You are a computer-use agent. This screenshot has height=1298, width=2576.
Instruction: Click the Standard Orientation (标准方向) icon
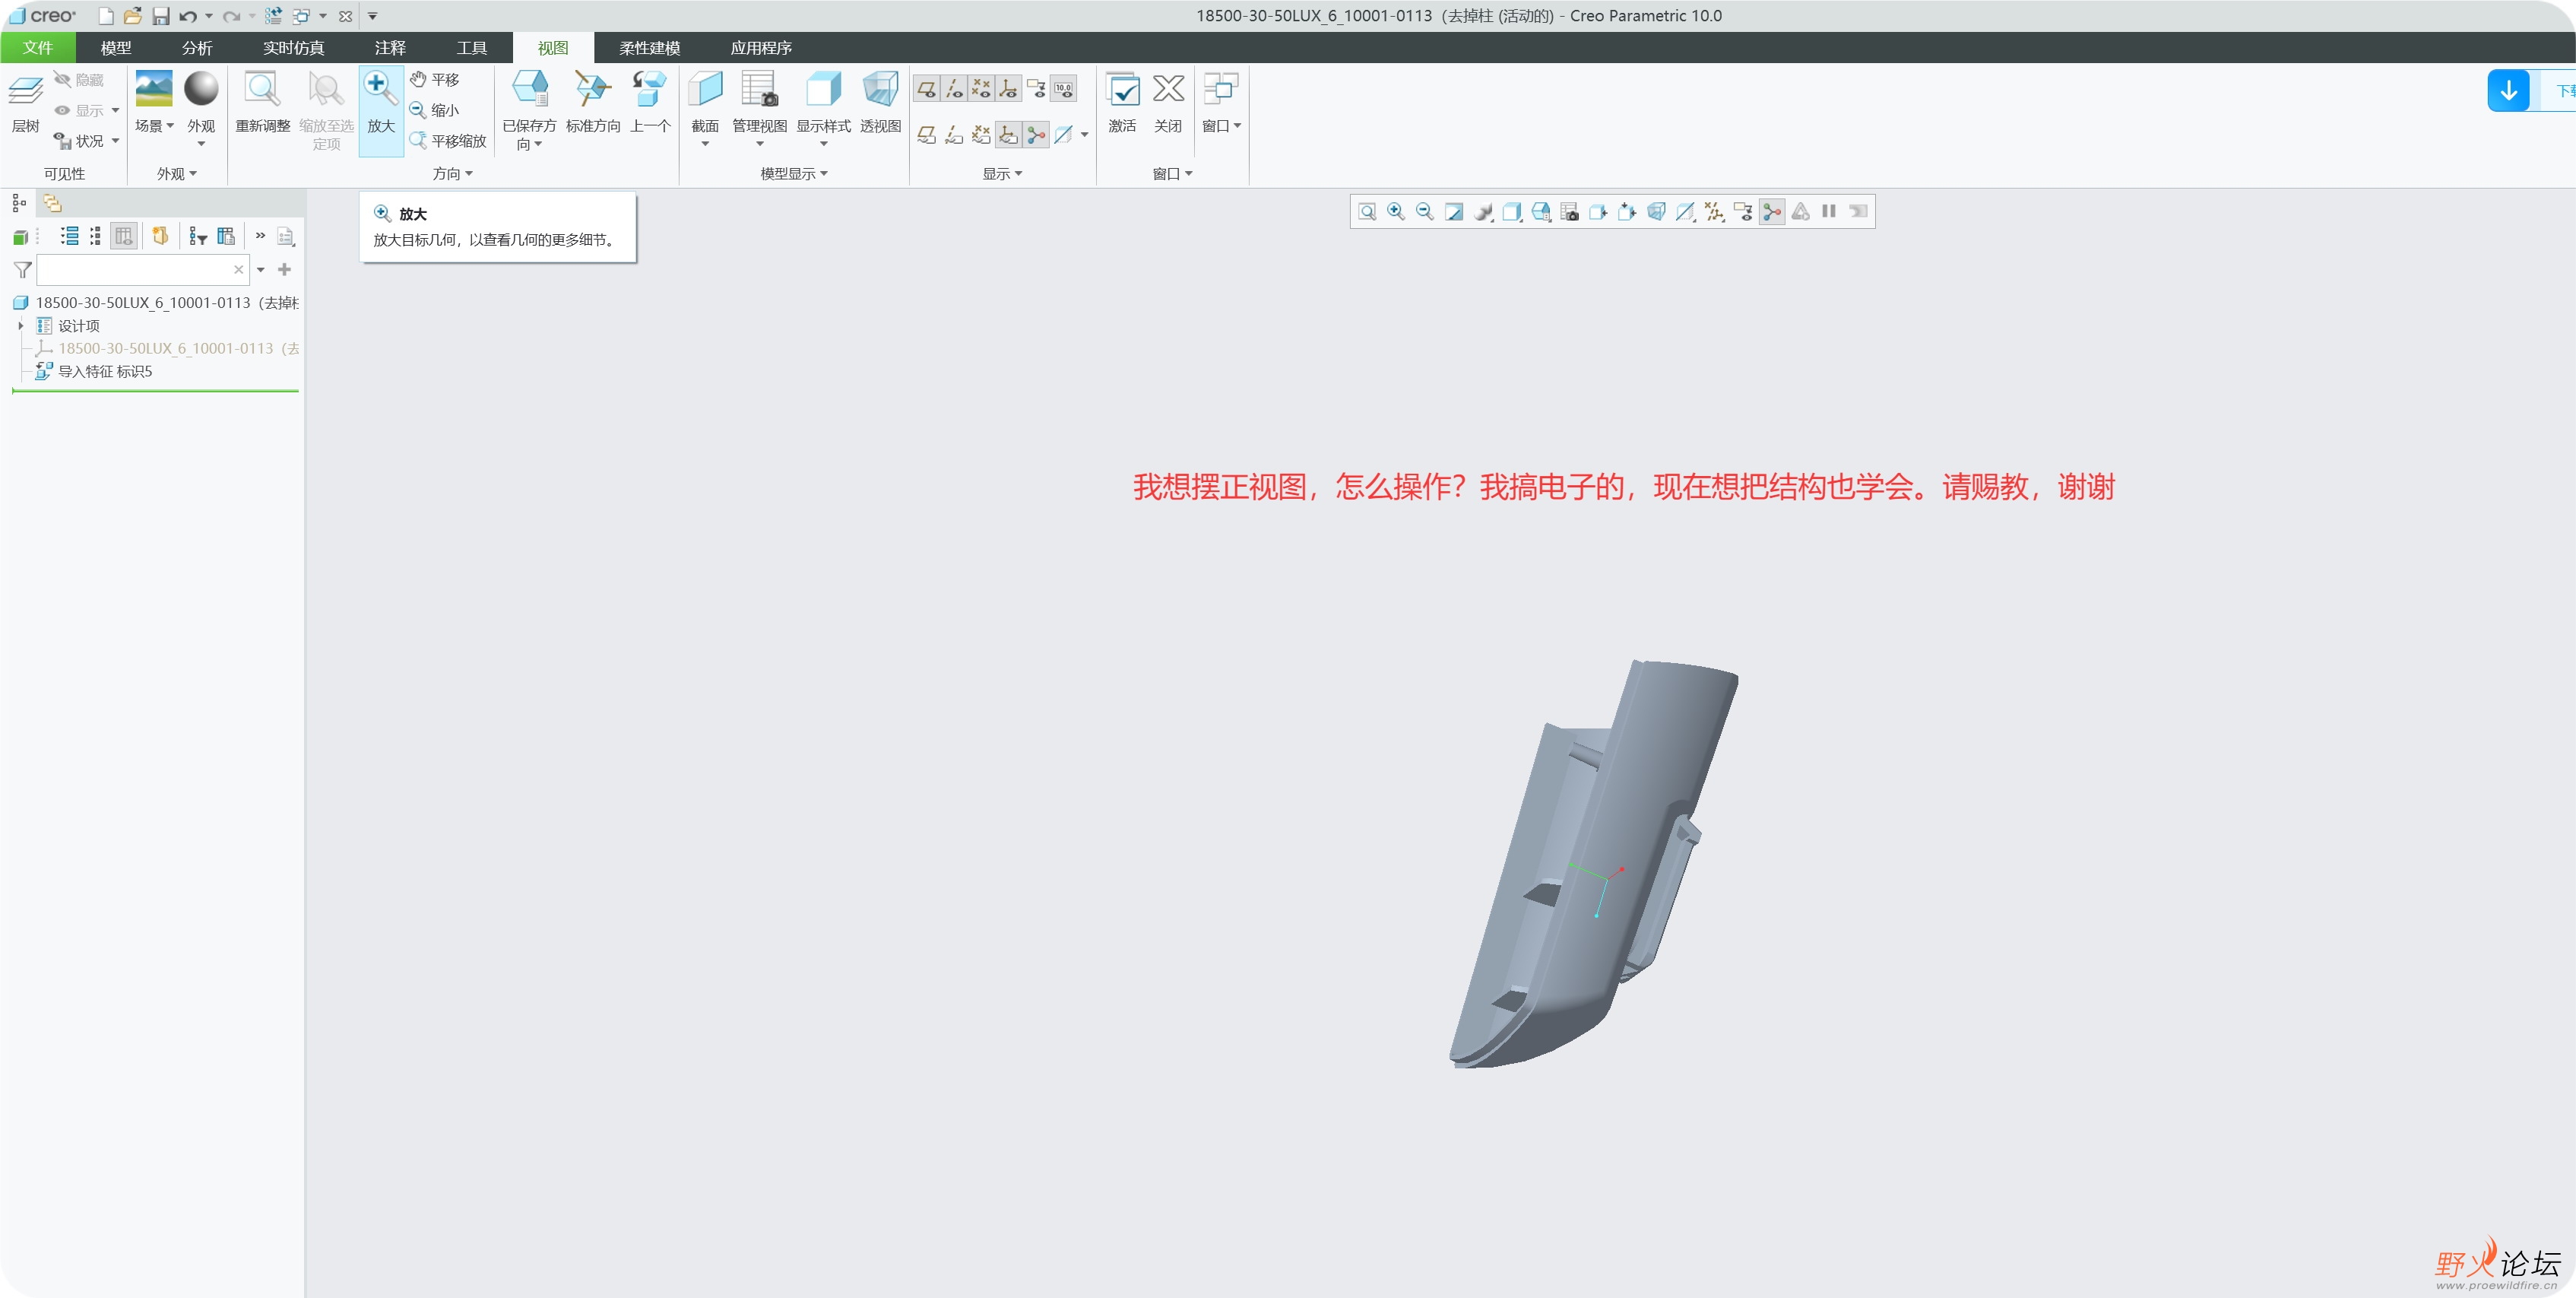coord(593,90)
